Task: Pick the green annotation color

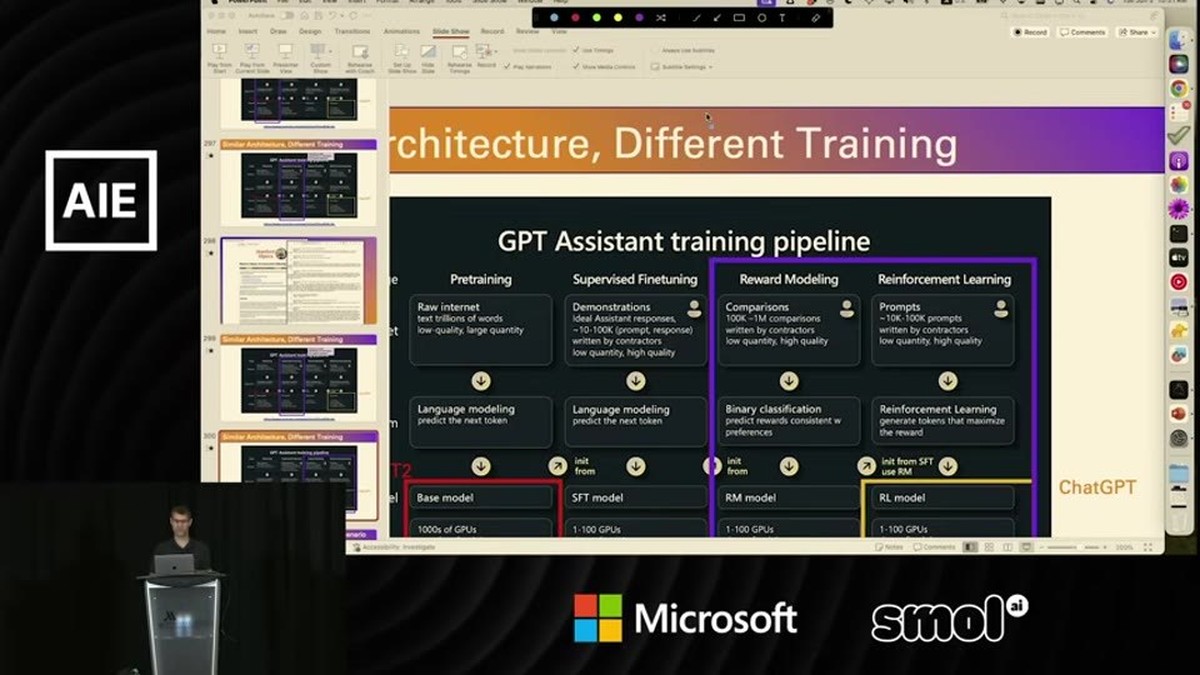Action: (597, 17)
